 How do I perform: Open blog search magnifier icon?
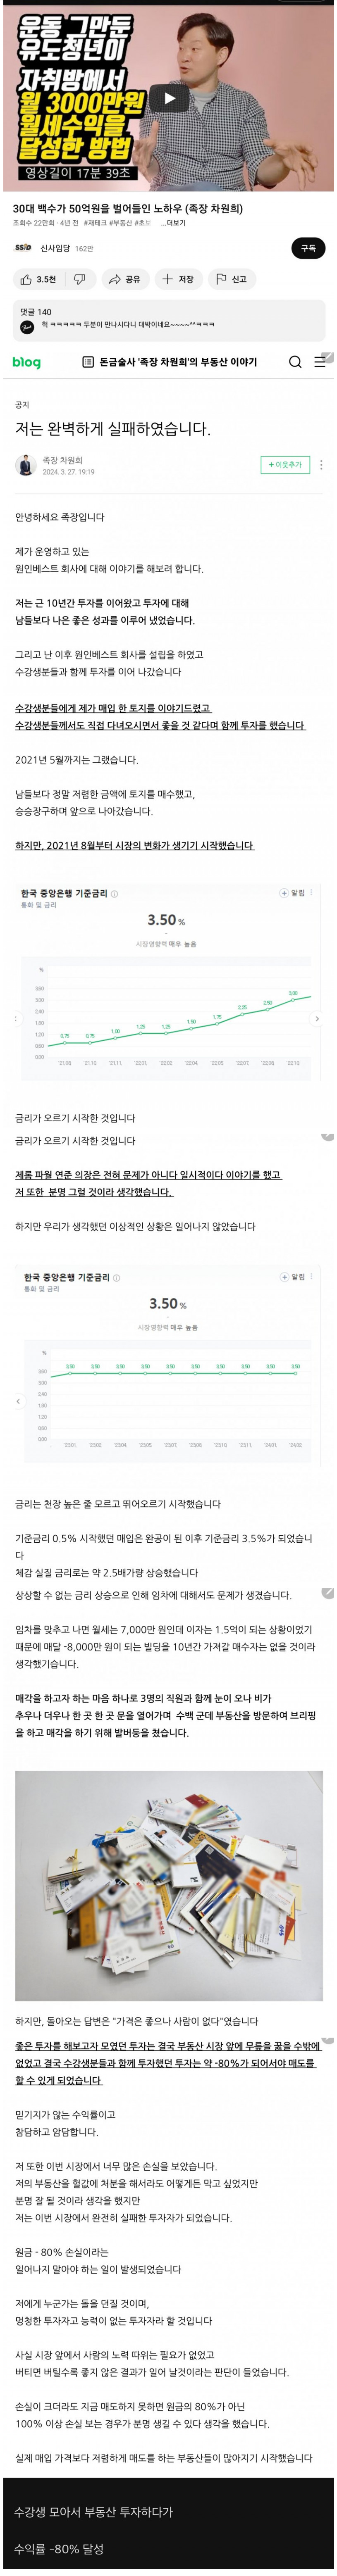295,362
